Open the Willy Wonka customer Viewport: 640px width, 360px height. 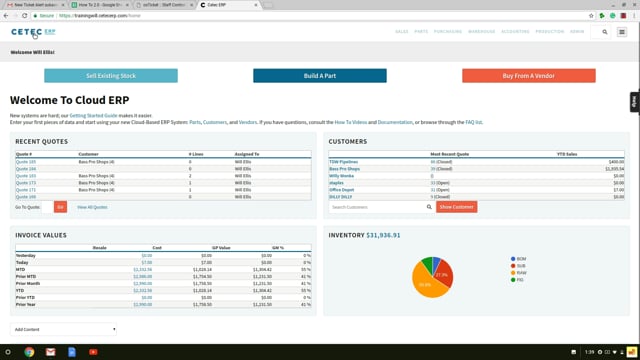coord(342,176)
